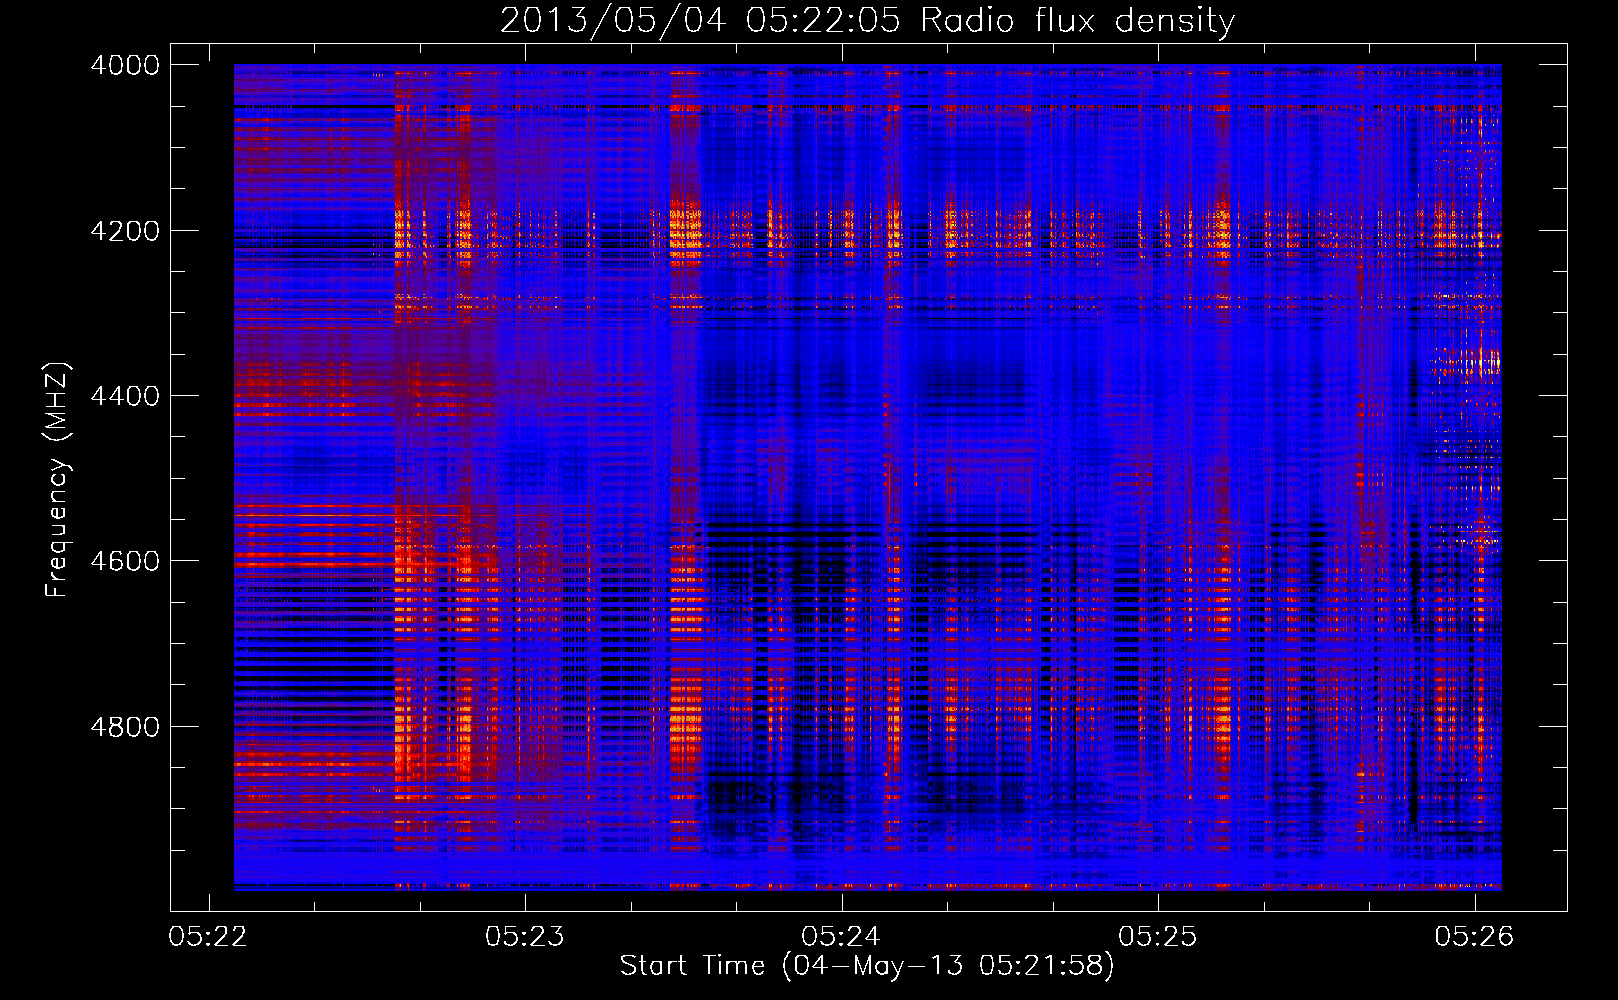Select the 4400 frequency tick label

tap(125, 396)
